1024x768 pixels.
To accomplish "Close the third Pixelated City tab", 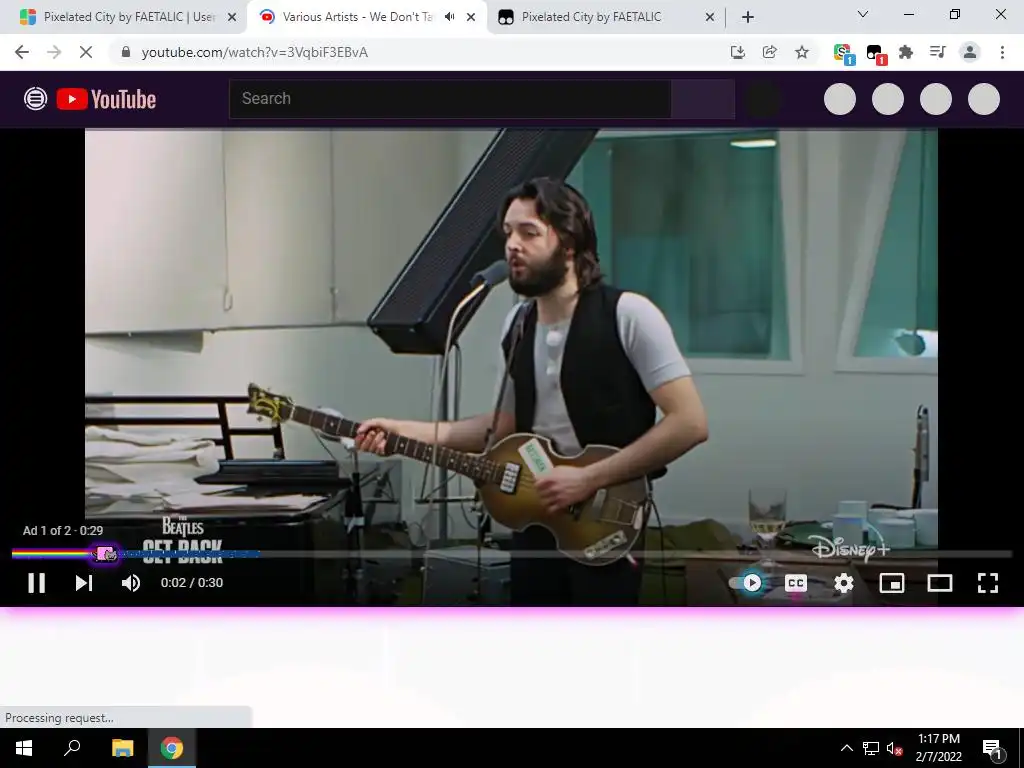I will pos(710,17).
